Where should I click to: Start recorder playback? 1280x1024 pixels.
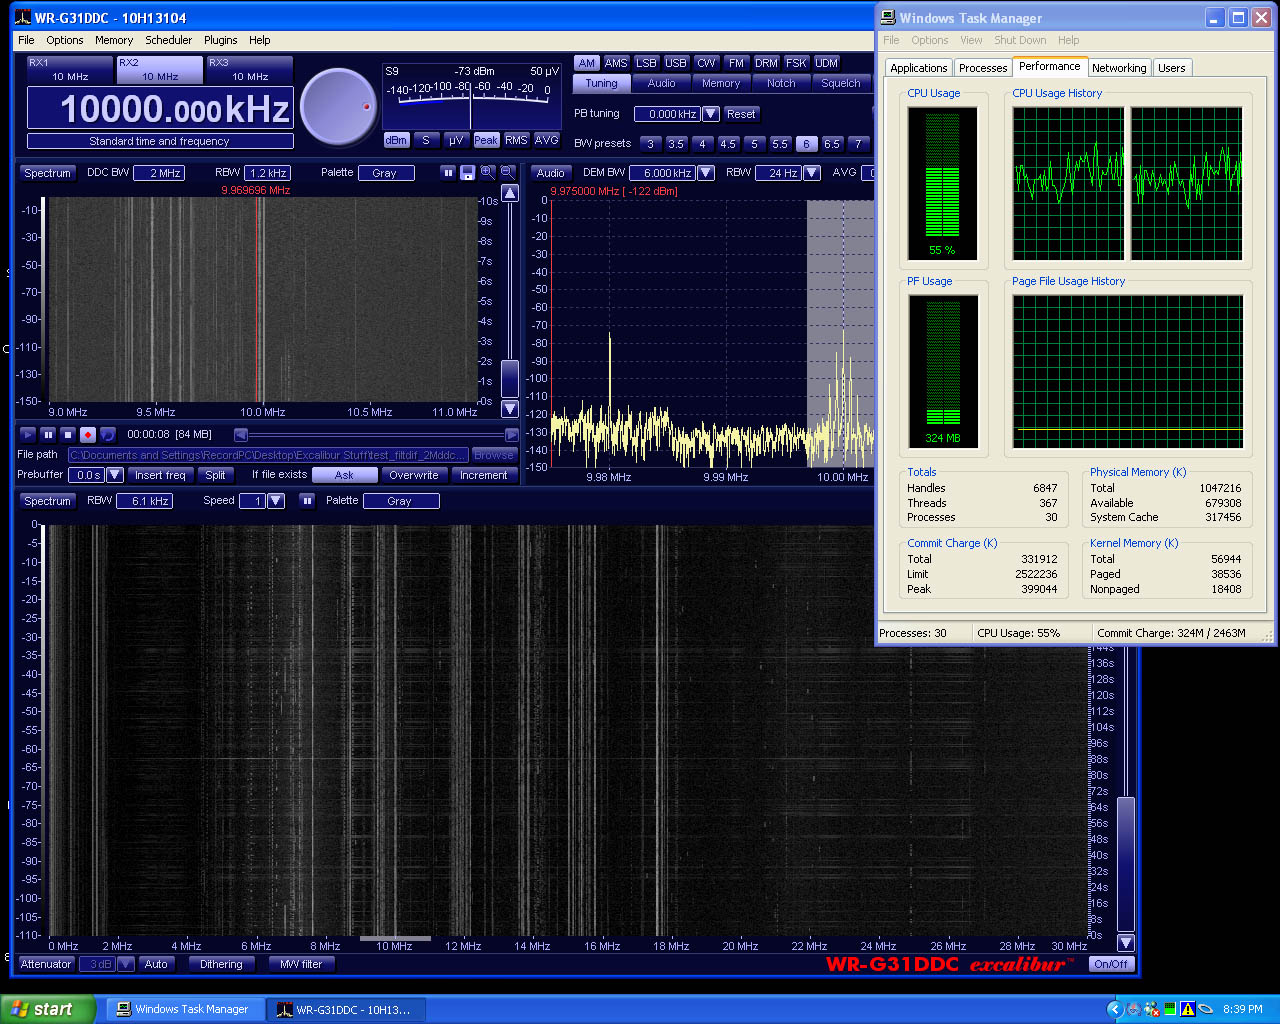[27, 434]
